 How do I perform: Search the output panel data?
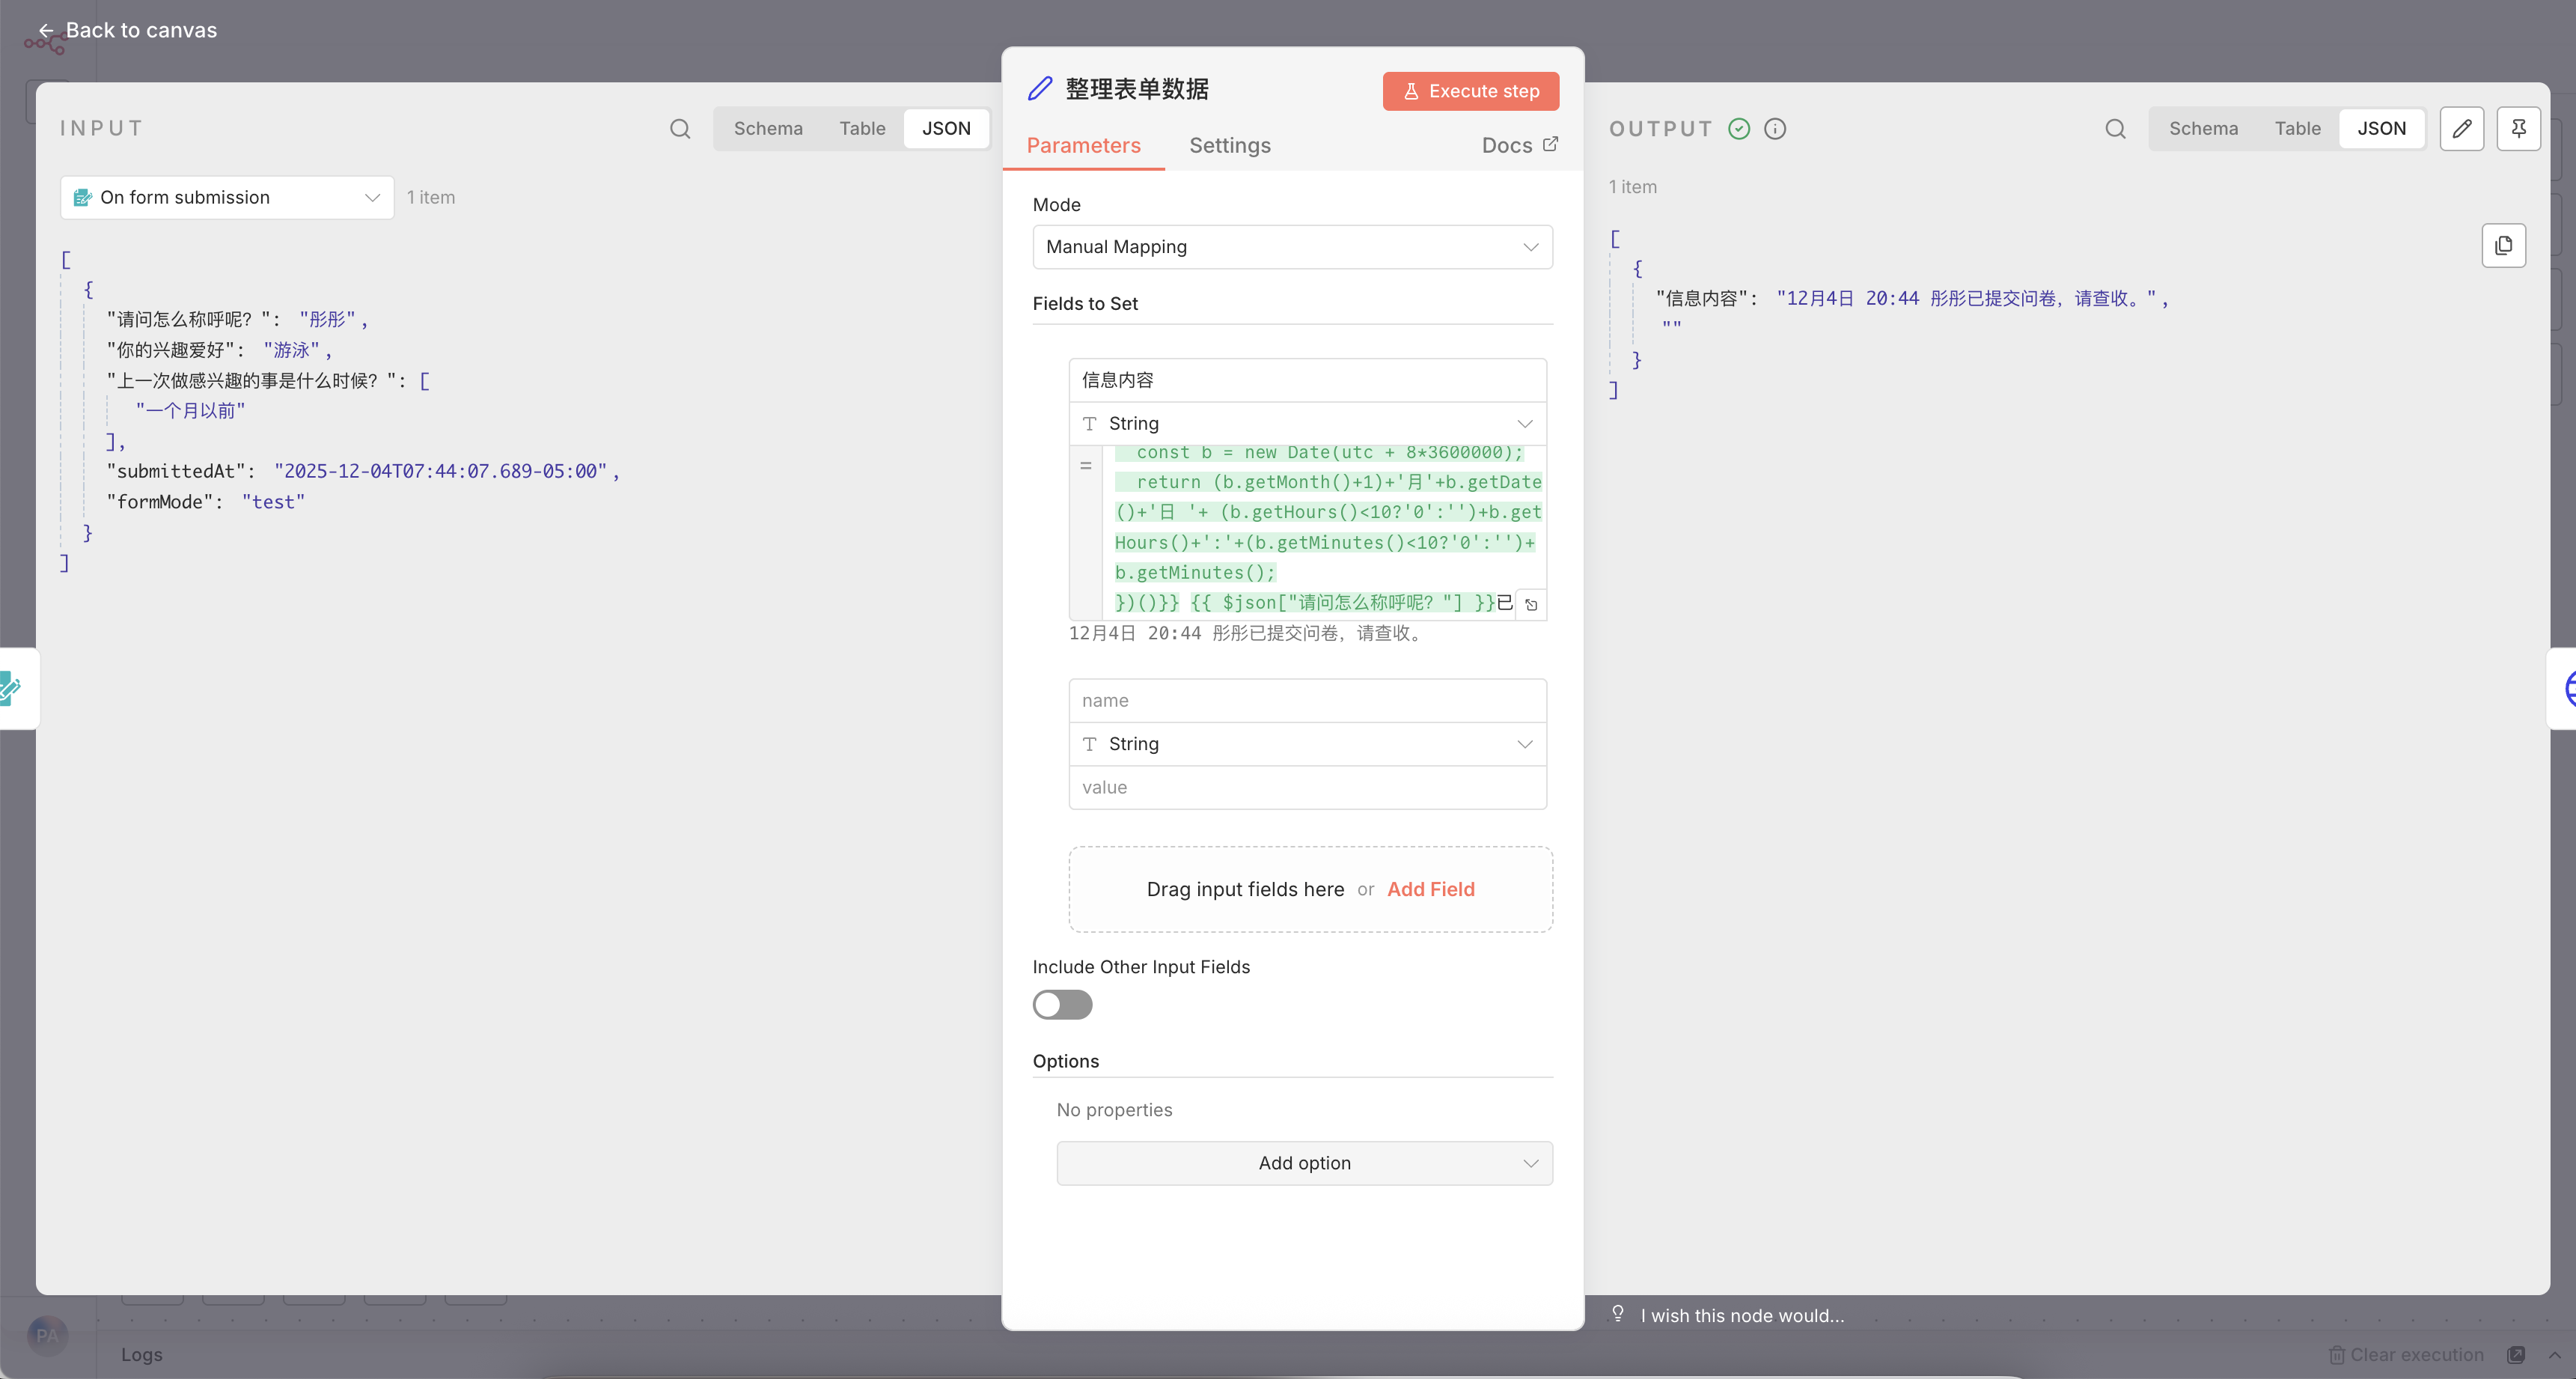click(2115, 128)
